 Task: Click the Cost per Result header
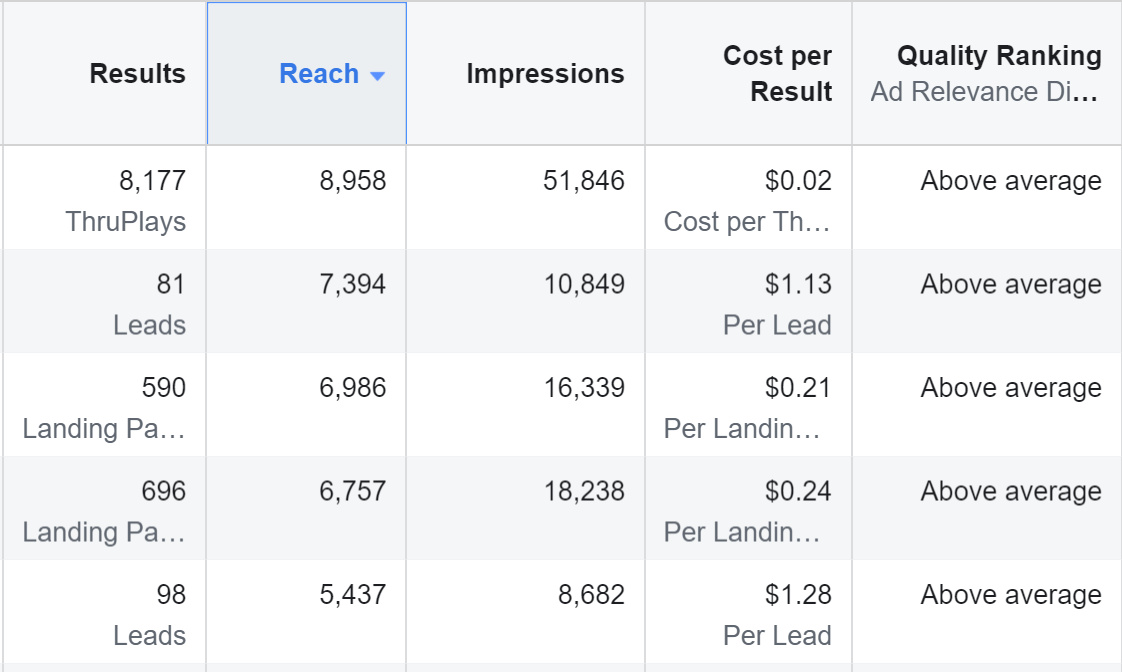(x=777, y=74)
